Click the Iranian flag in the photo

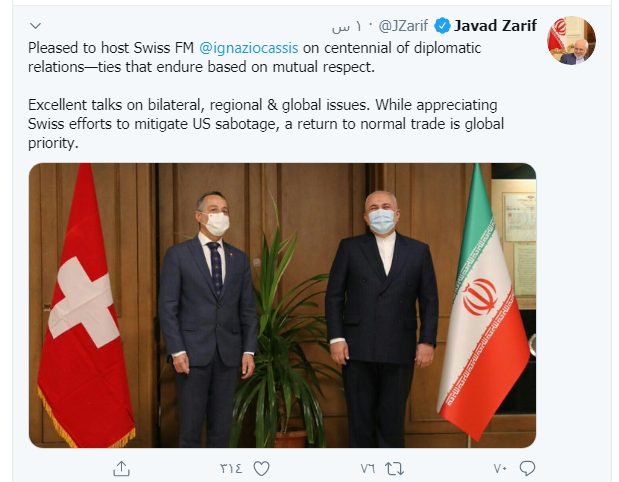[484, 302]
